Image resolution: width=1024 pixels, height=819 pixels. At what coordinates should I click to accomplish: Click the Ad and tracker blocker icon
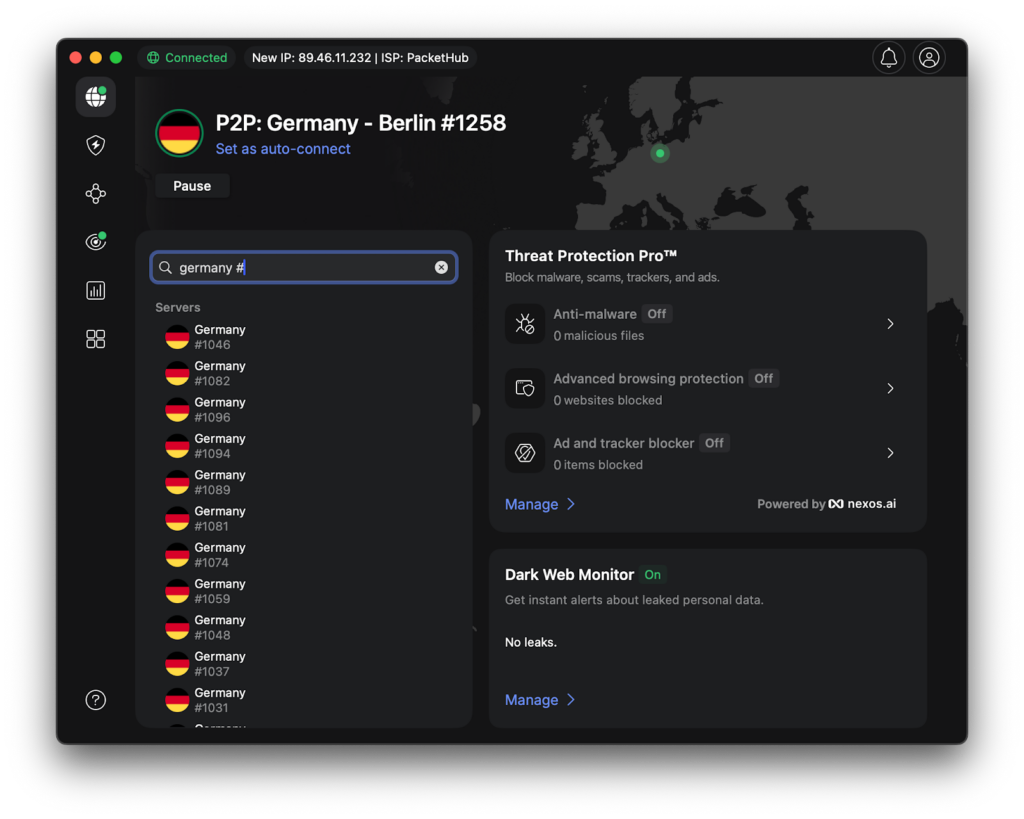pyautogui.click(x=524, y=453)
